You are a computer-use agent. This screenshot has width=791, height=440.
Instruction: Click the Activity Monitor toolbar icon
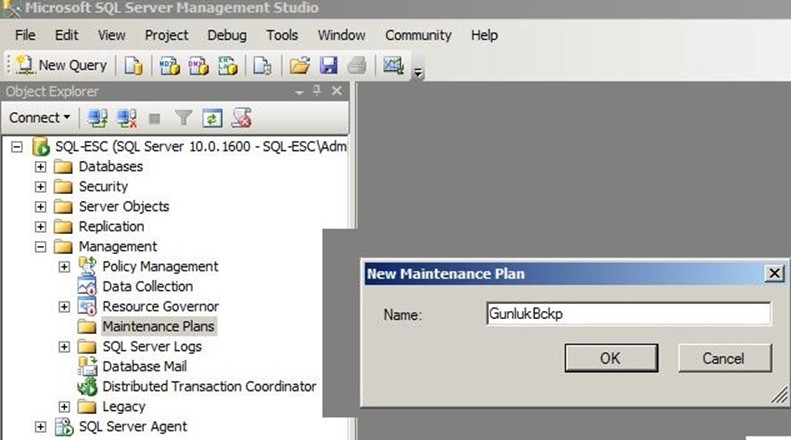[392, 66]
